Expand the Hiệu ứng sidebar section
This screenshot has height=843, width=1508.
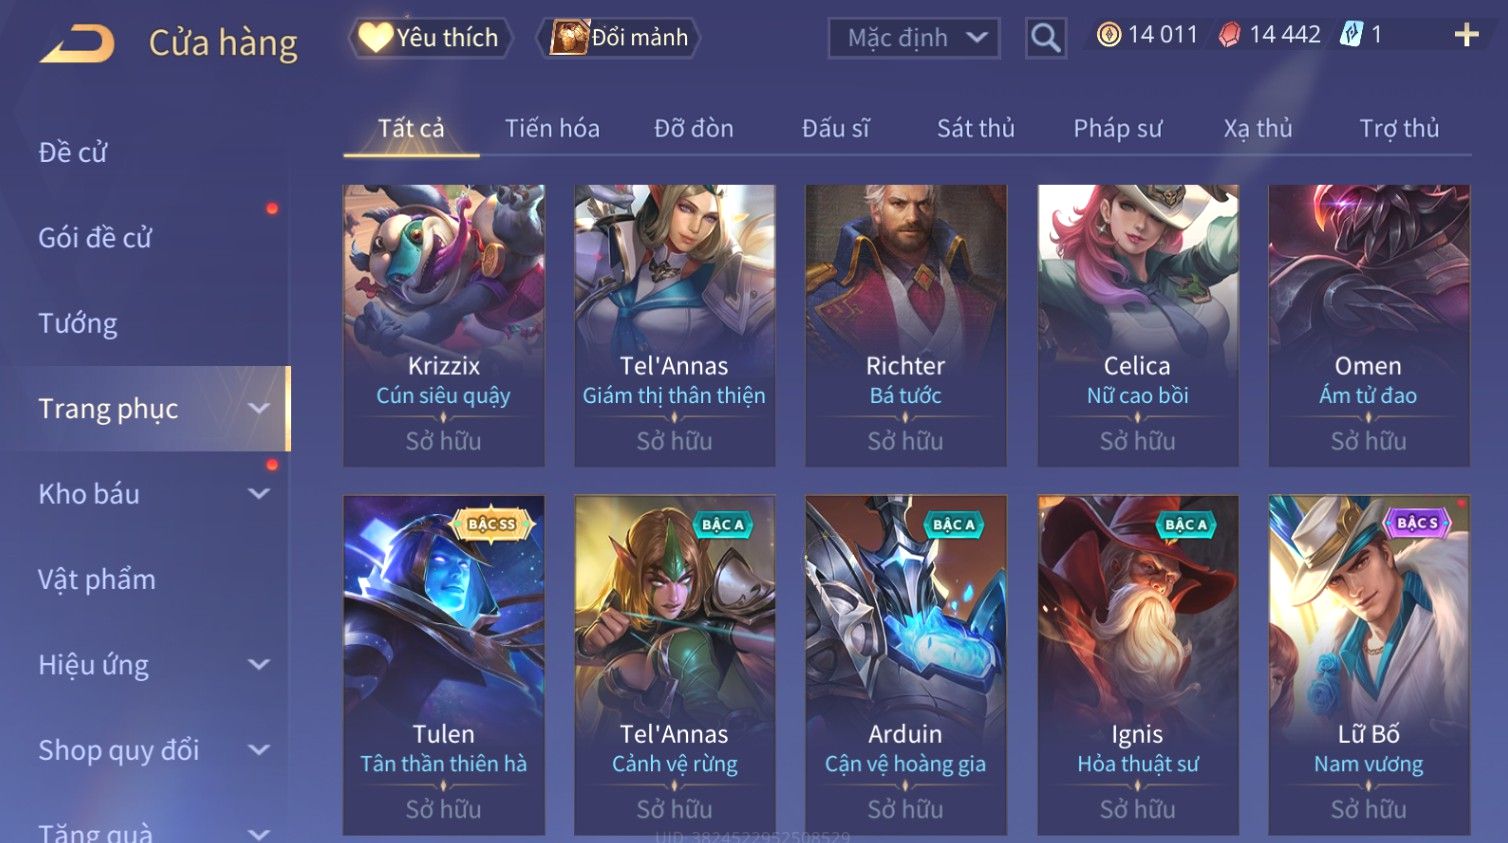[258, 664]
